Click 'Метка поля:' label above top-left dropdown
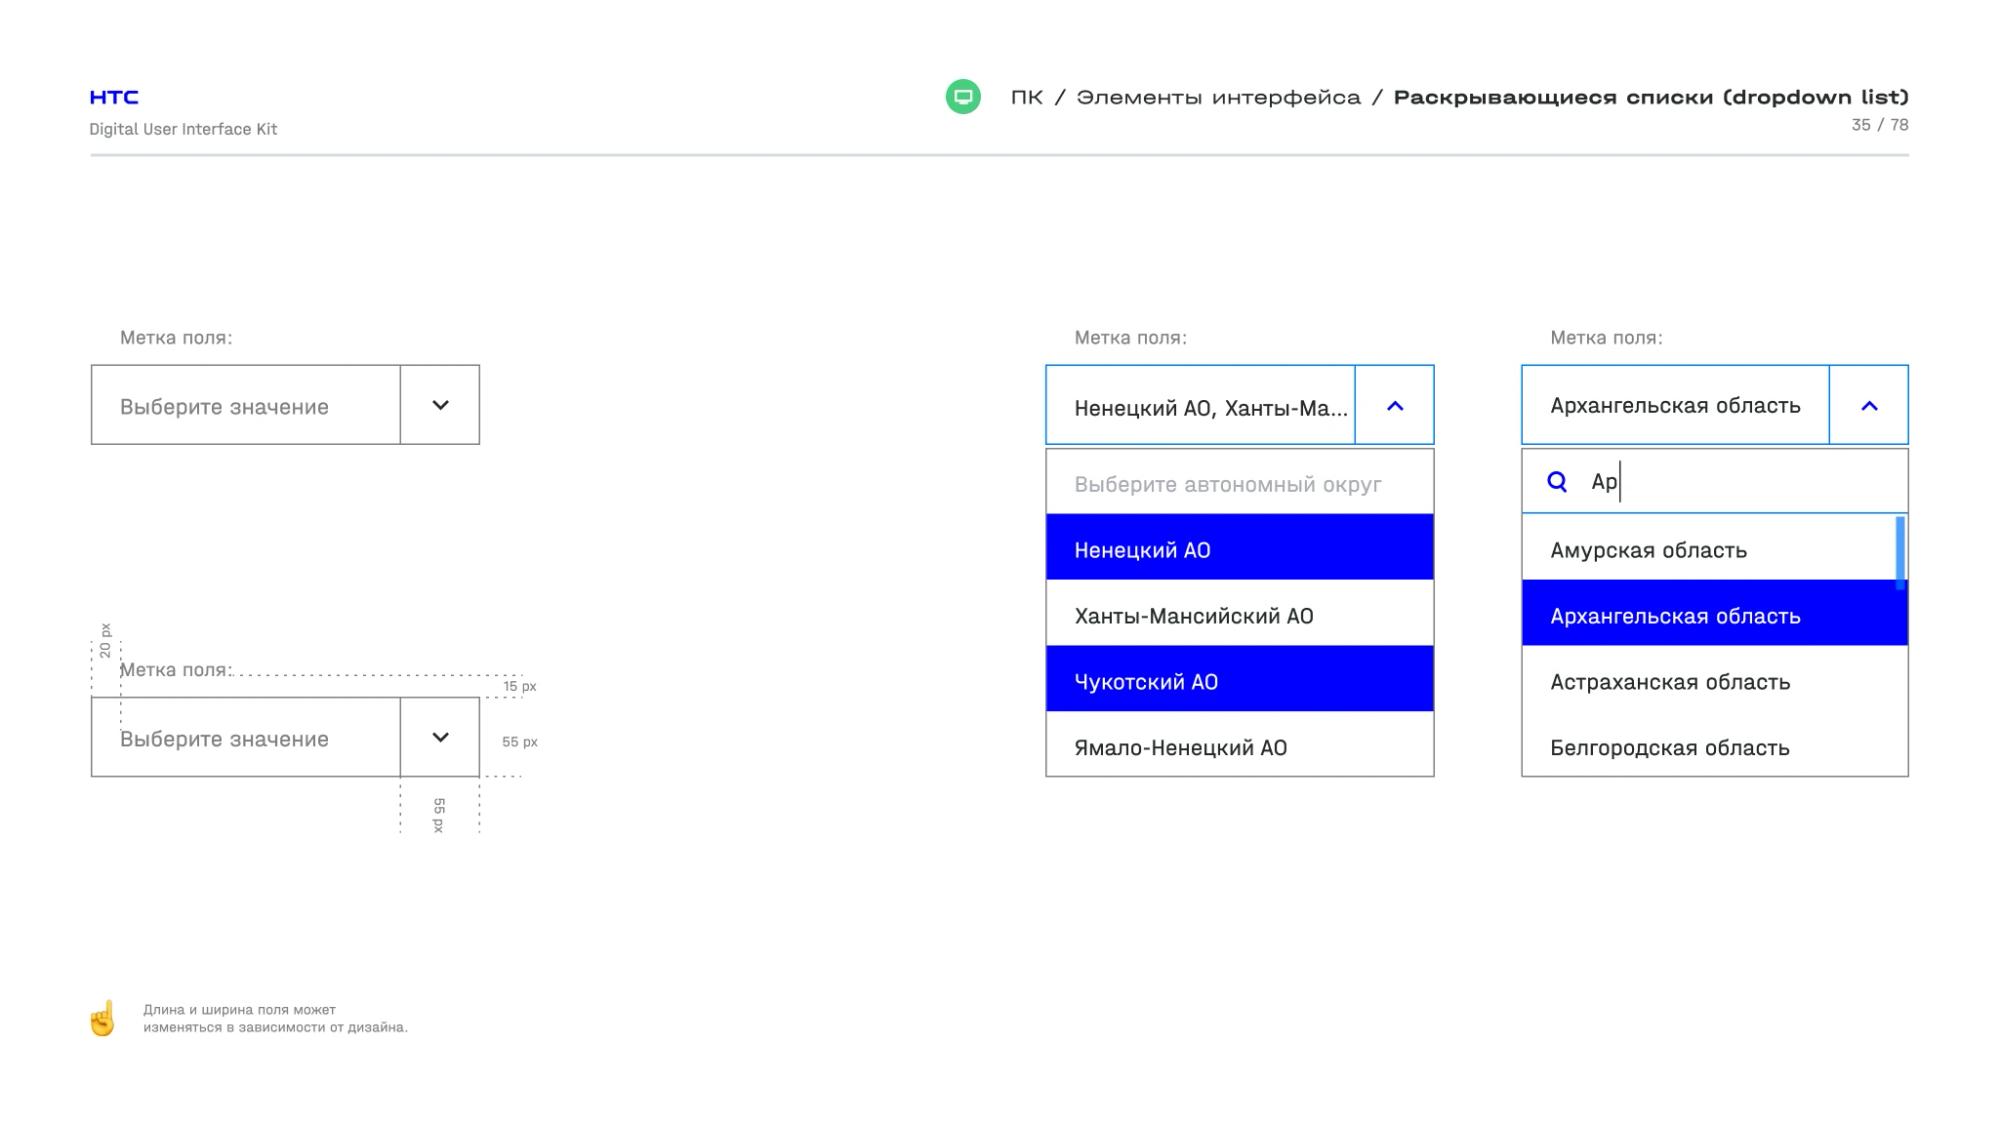 point(176,338)
